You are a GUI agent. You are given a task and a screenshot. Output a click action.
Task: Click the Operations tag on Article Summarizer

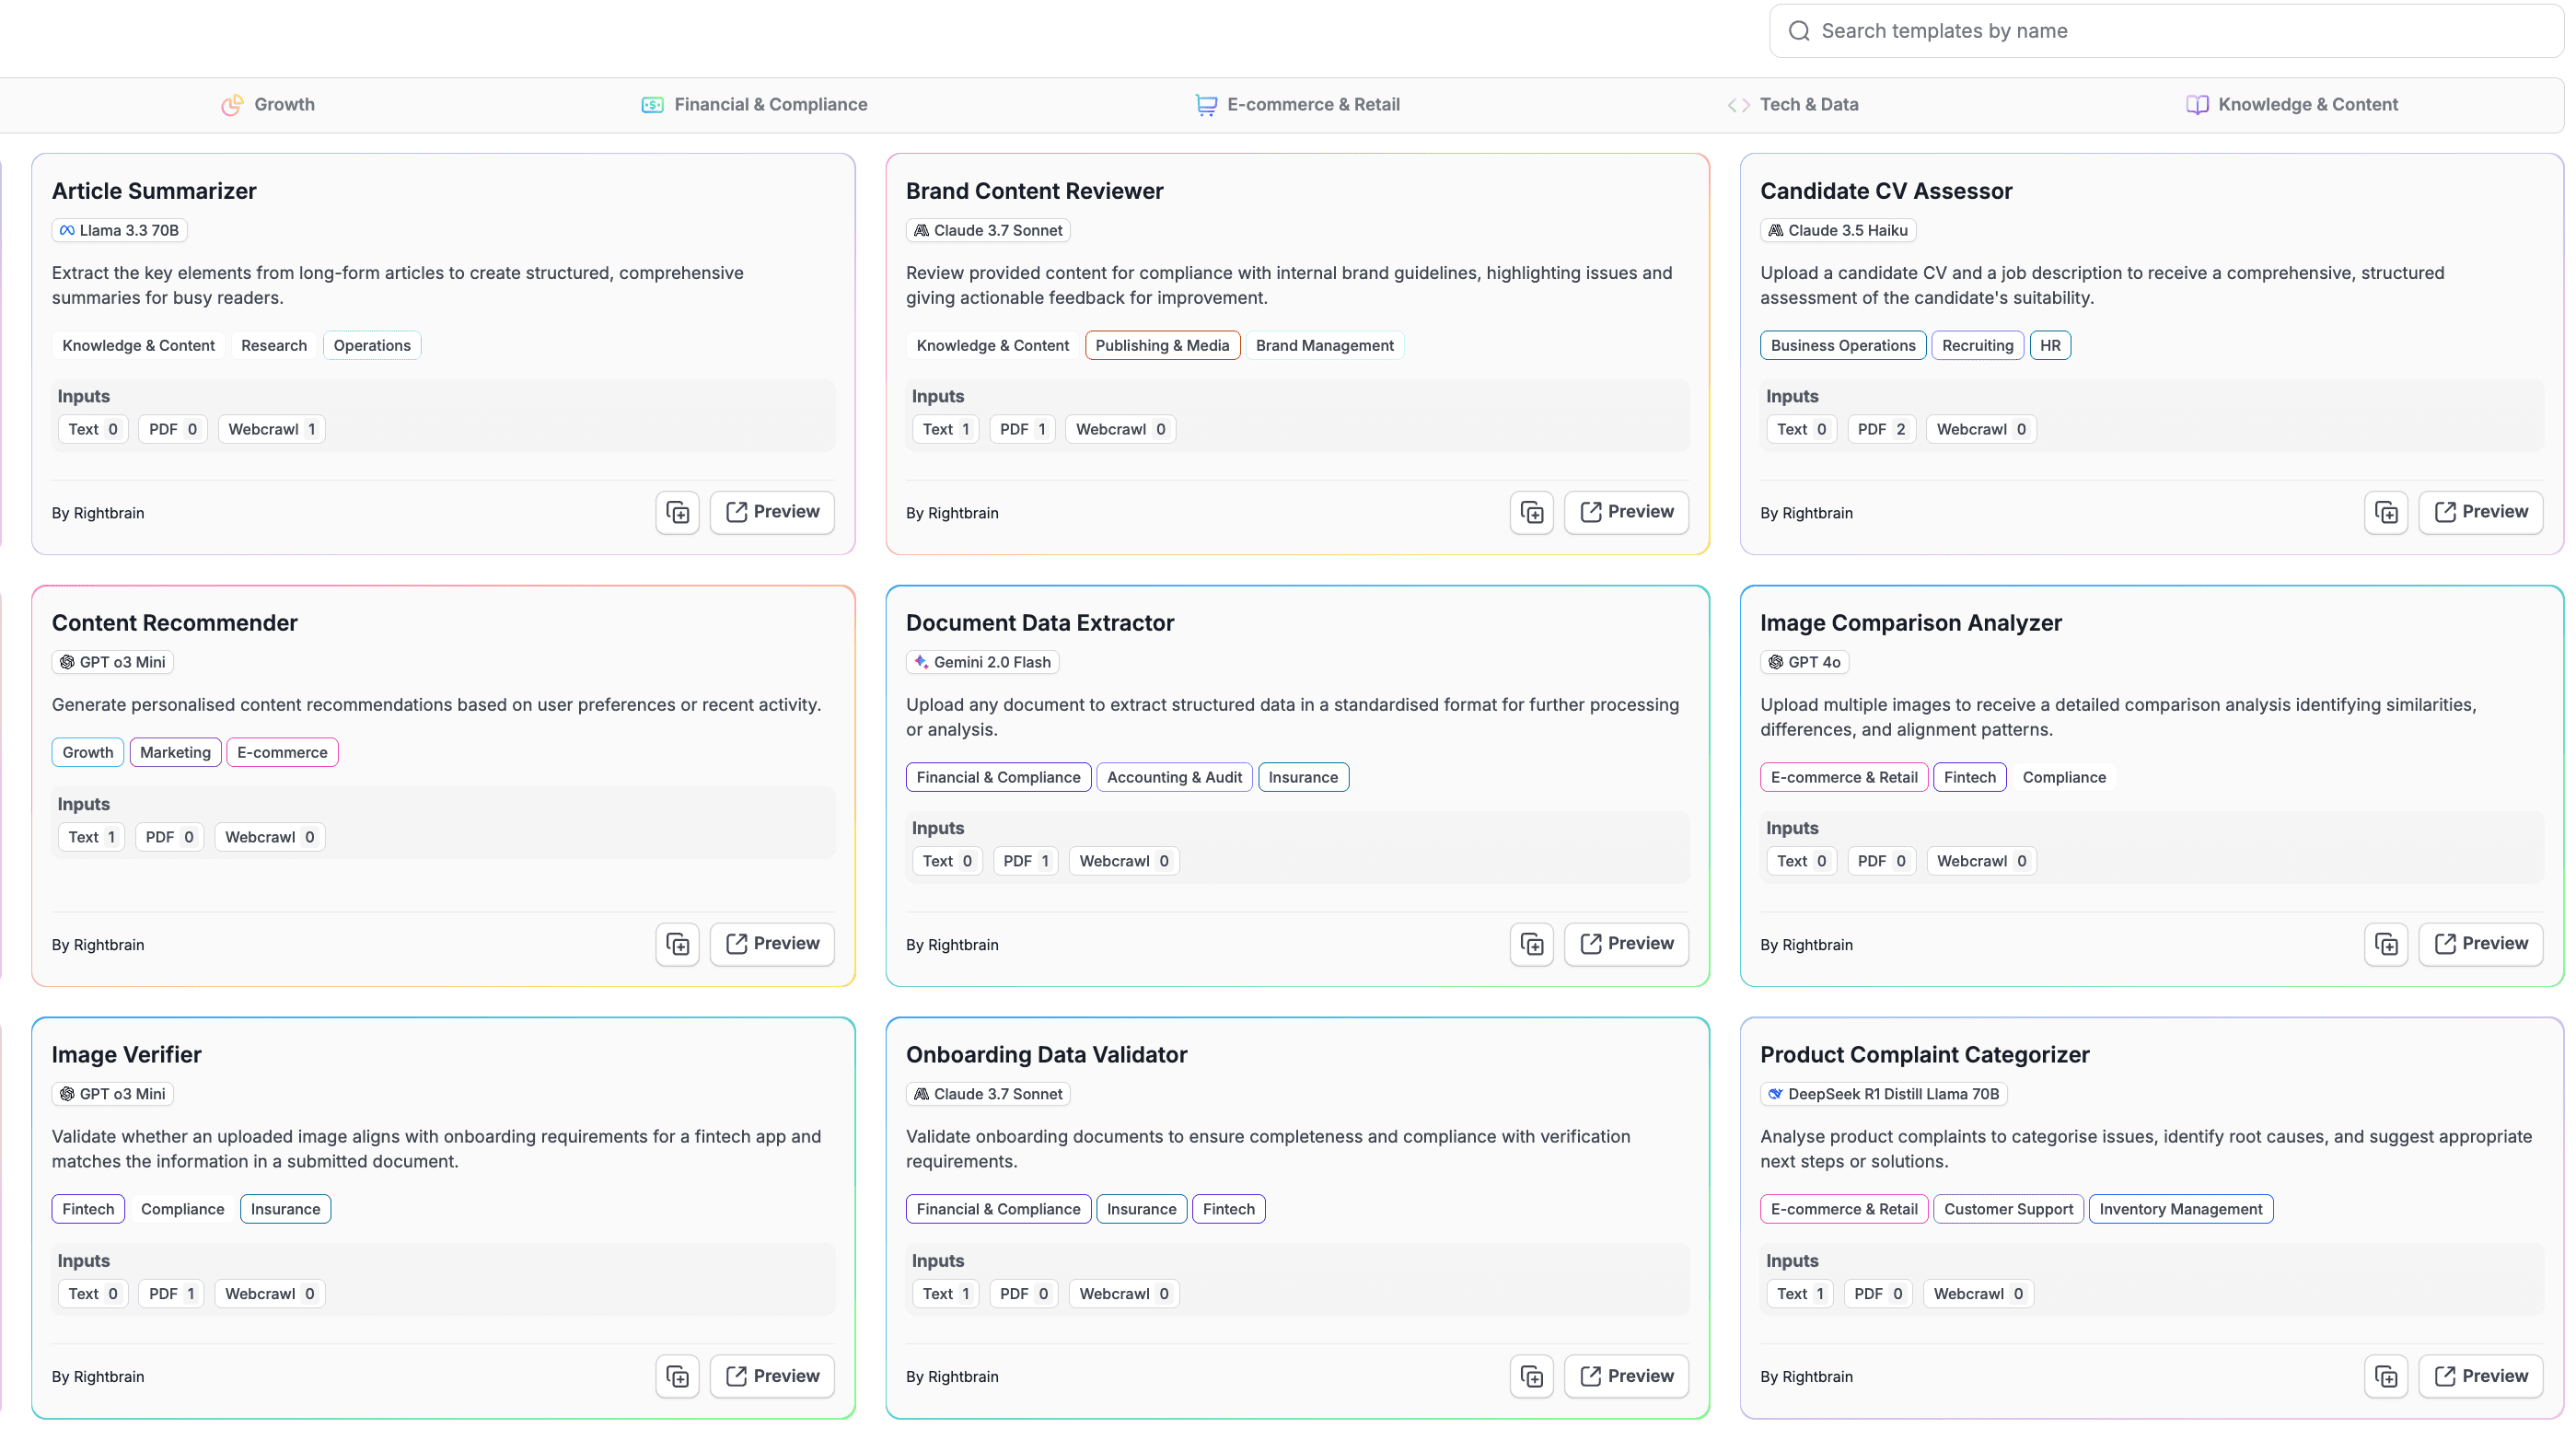372,346
